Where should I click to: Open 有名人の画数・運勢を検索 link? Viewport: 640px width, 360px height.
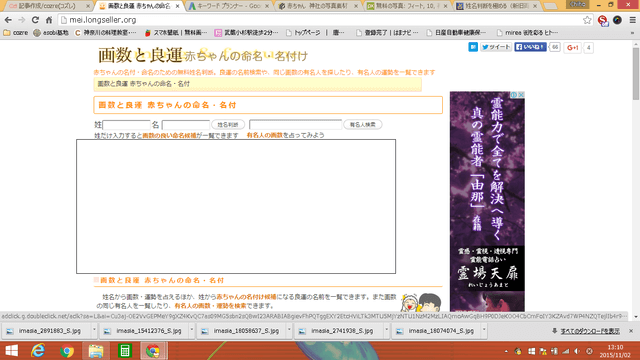click(x=210, y=306)
